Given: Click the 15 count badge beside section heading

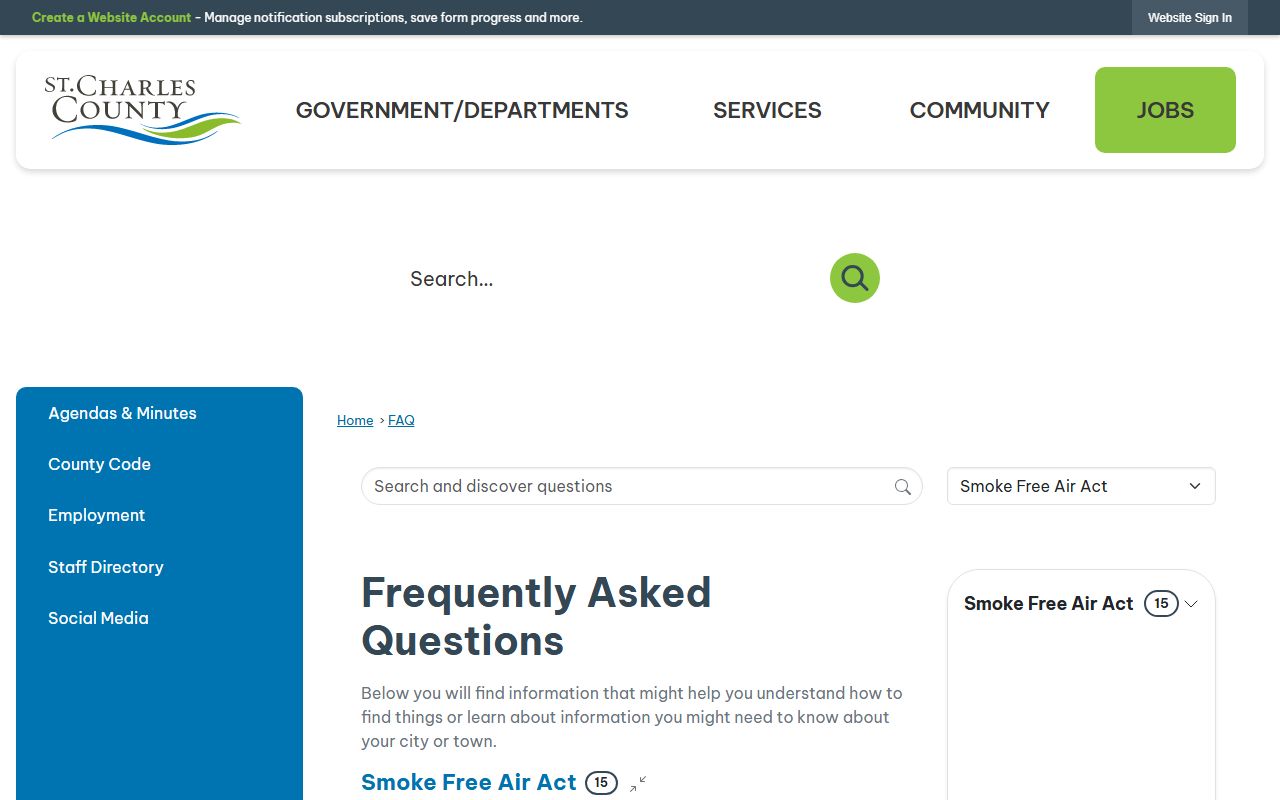Looking at the screenshot, I should tap(601, 783).
